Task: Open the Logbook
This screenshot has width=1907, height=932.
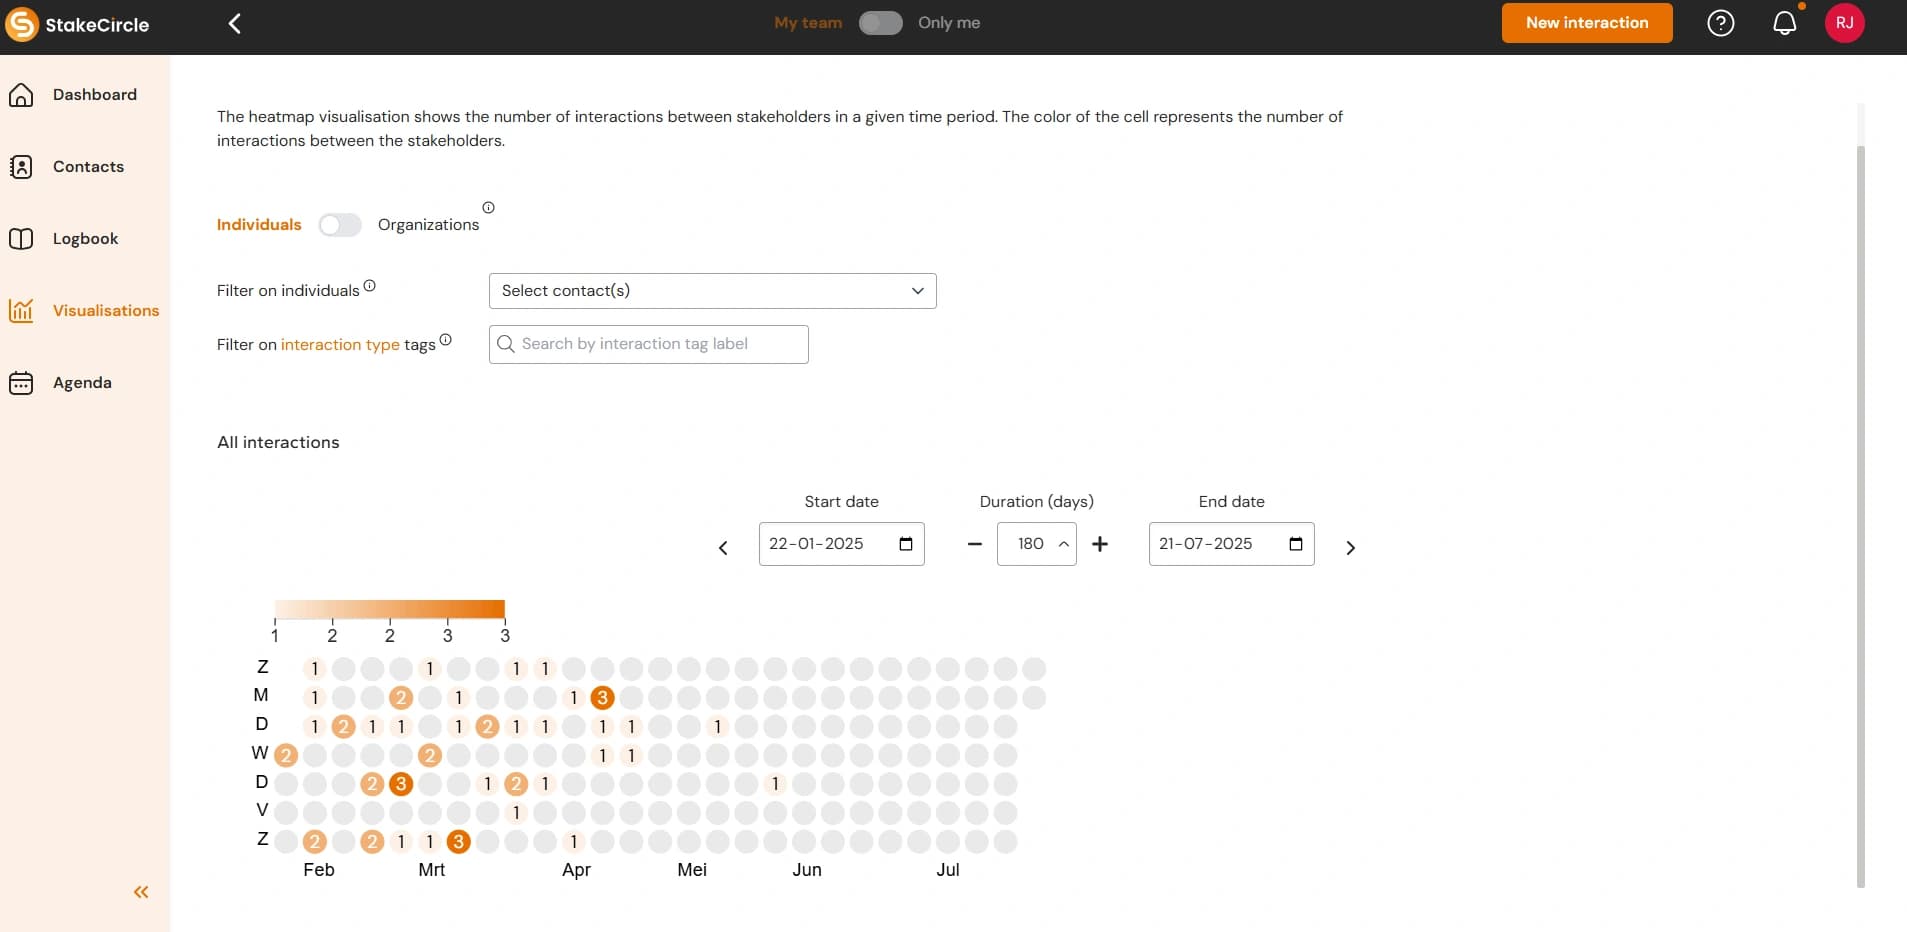Action: pos(85,238)
